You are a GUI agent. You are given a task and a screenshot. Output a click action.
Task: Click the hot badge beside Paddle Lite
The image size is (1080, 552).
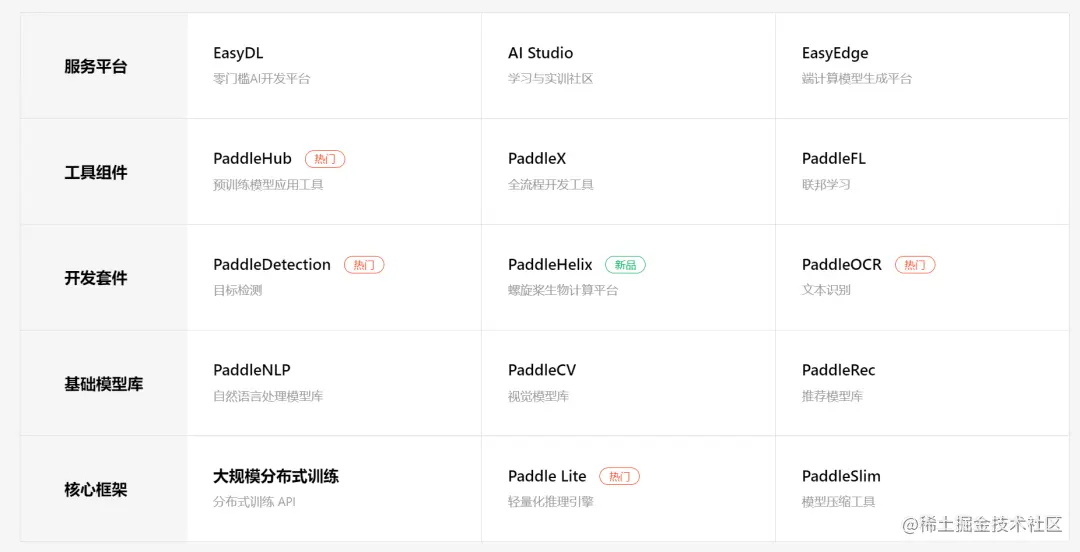tap(620, 476)
